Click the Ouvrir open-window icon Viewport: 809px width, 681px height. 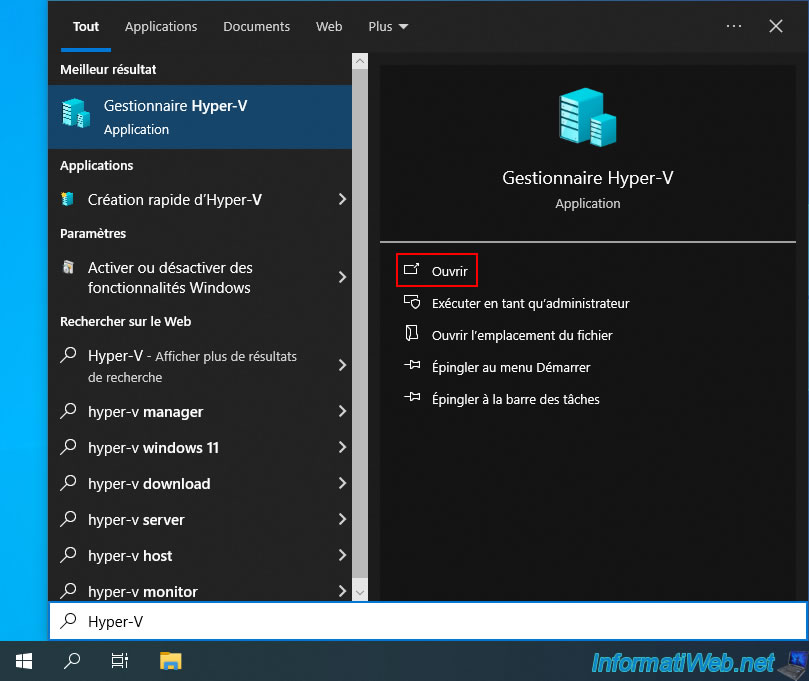(x=411, y=269)
